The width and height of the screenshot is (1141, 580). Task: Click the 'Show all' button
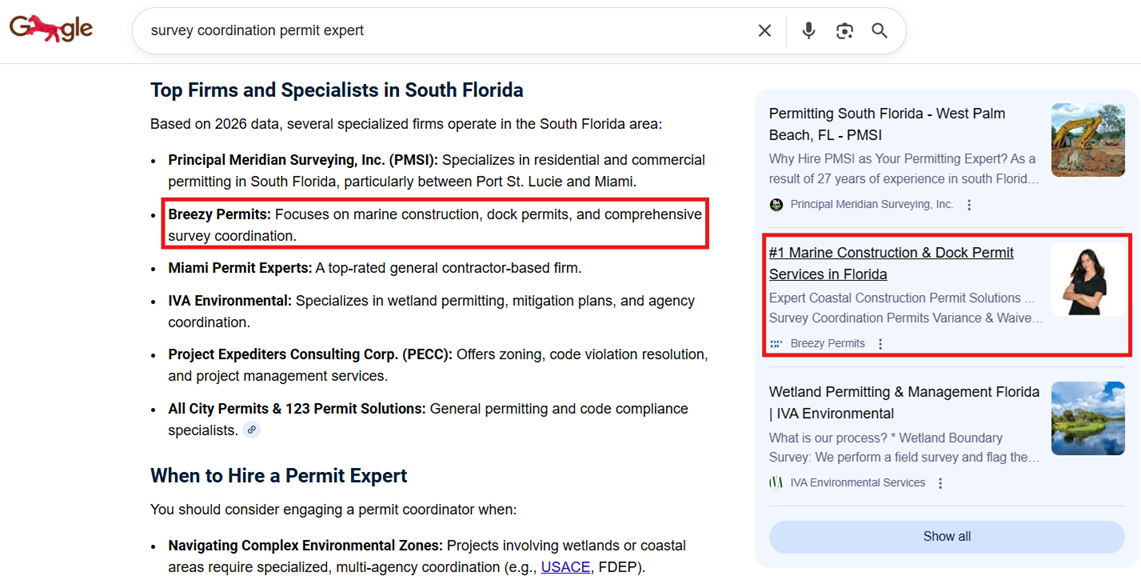click(x=947, y=536)
